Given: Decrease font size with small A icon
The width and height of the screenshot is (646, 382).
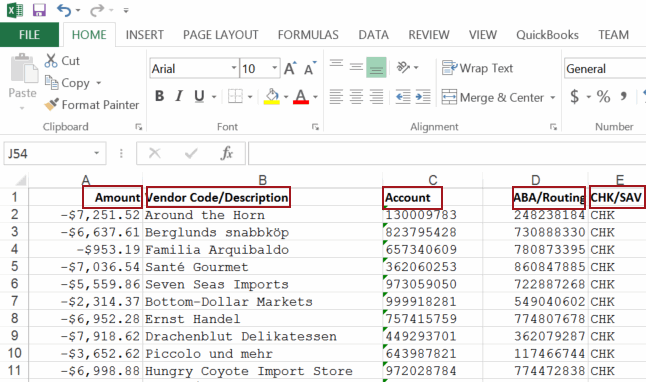Looking at the screenshot, I should 310,68.
